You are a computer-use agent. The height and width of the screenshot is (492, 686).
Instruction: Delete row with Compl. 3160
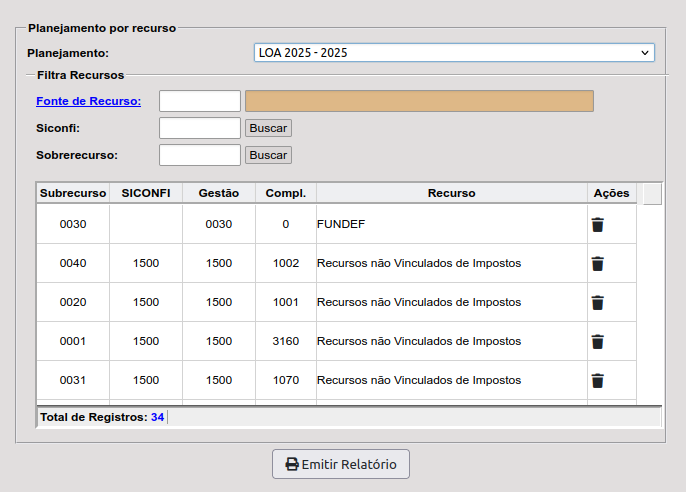(597, 342)
